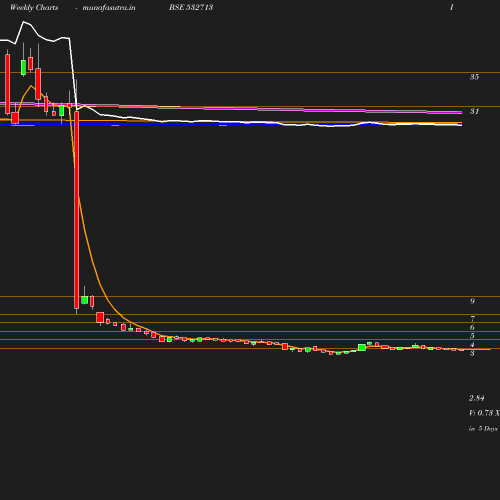Select the current price value "2.84"
This screenshot has height=500, width=500.
tap(476, 398)
